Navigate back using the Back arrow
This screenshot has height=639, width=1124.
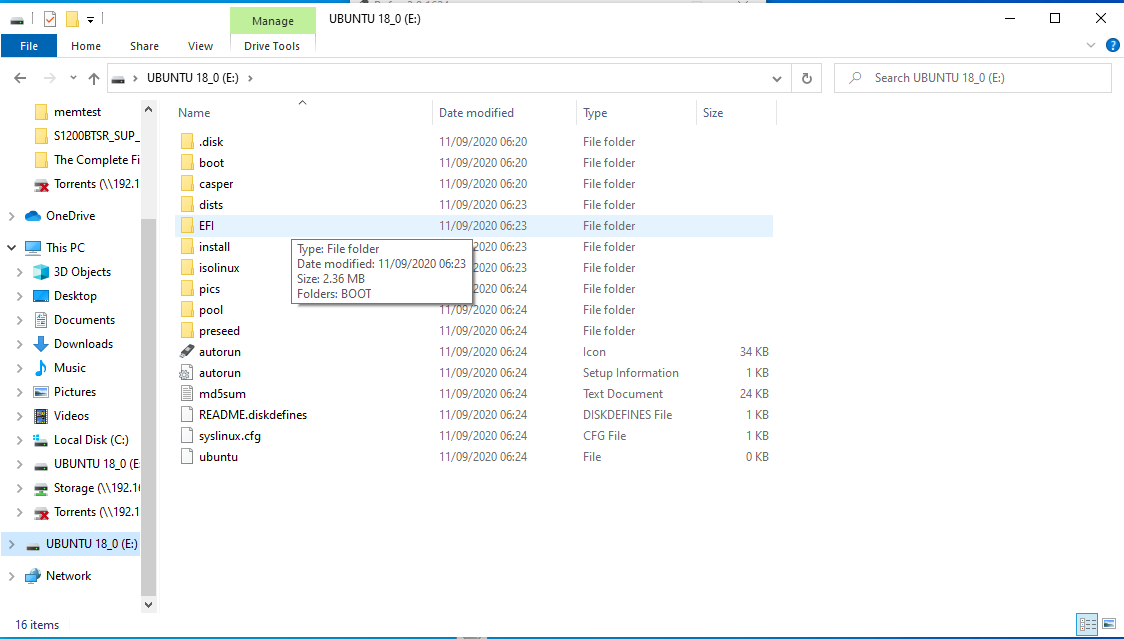19,77
